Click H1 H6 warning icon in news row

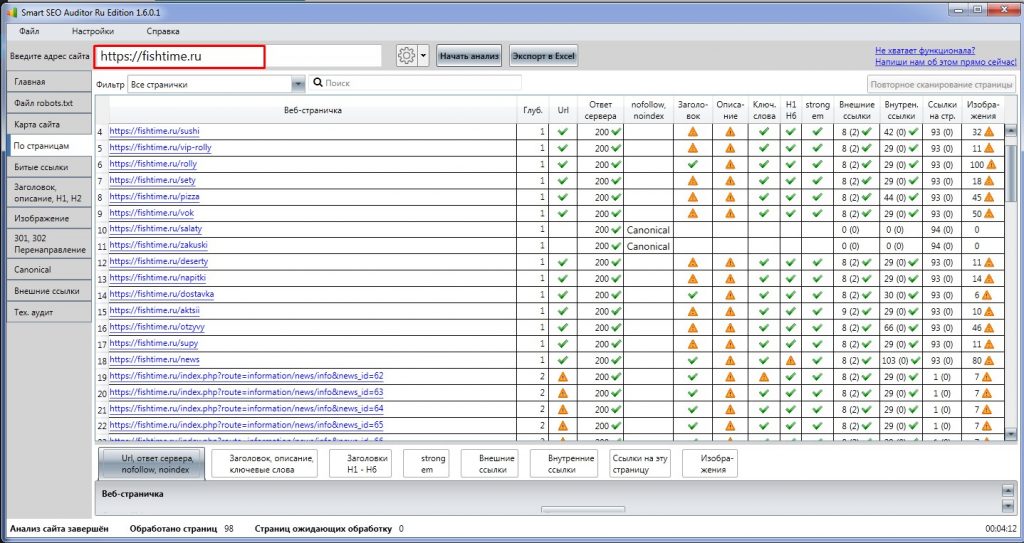pos(791,360)
